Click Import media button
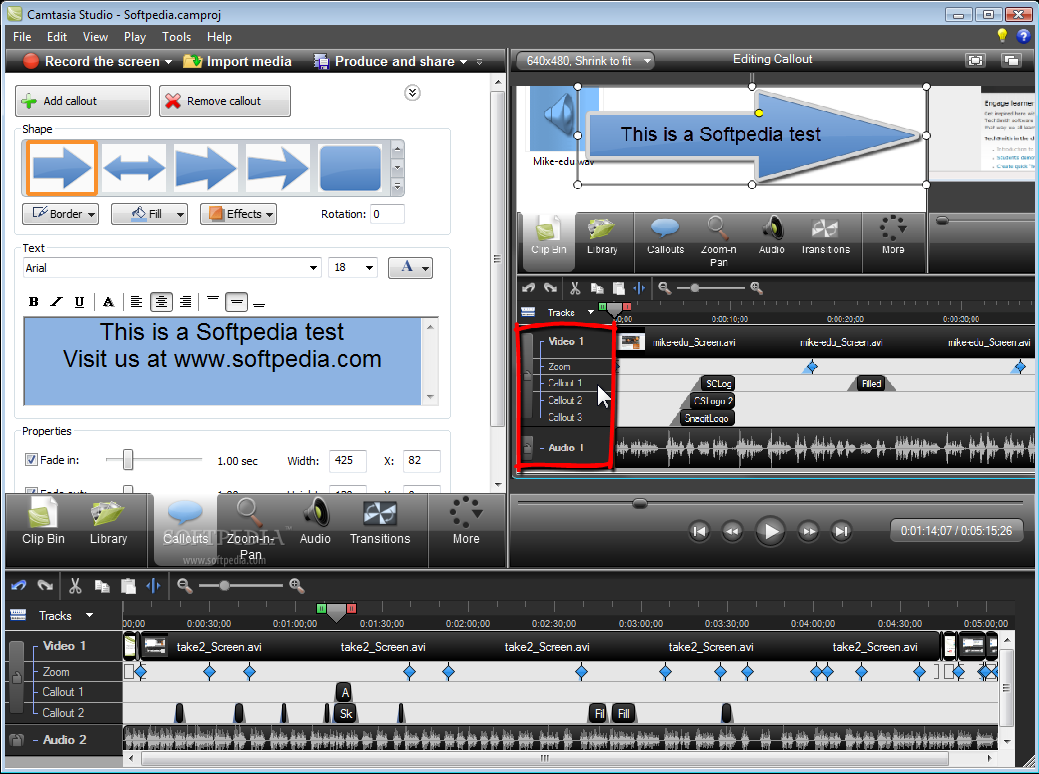 click(x=238, y=62)
